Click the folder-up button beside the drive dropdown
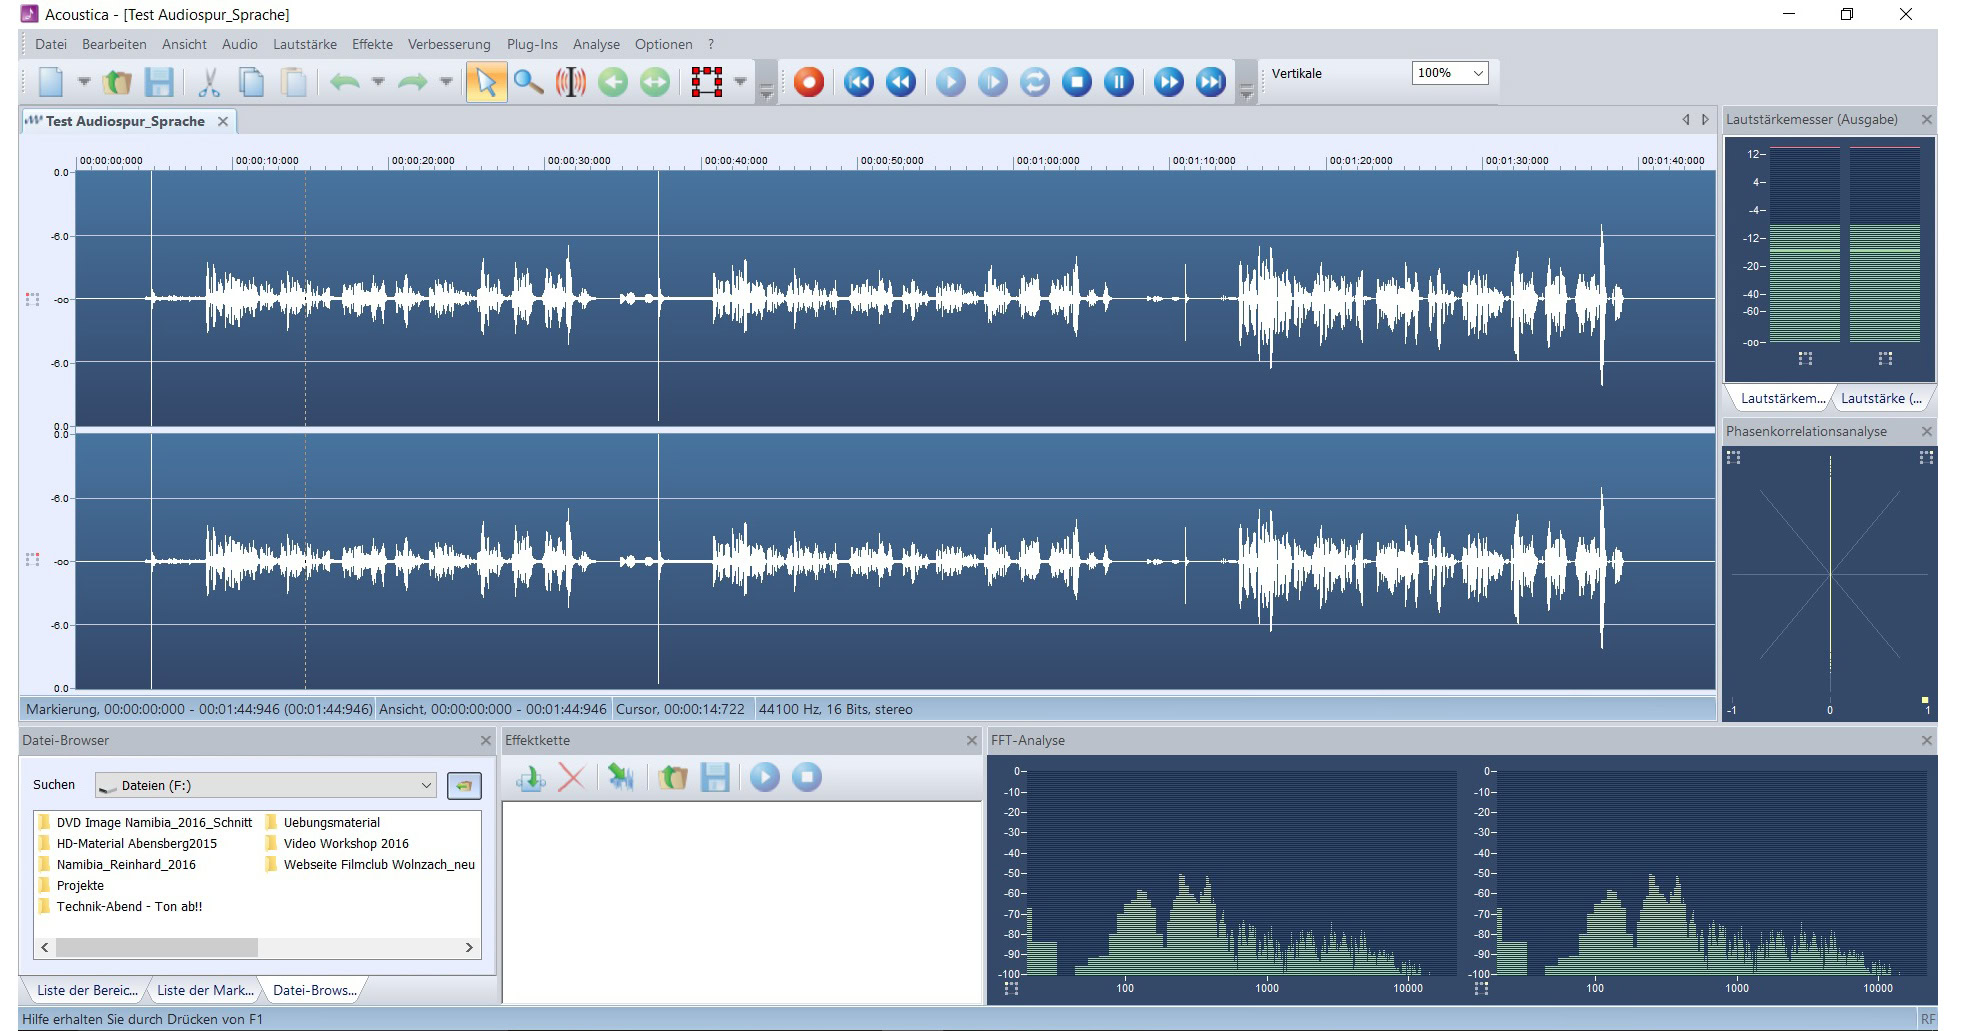 tap(463, 786)
